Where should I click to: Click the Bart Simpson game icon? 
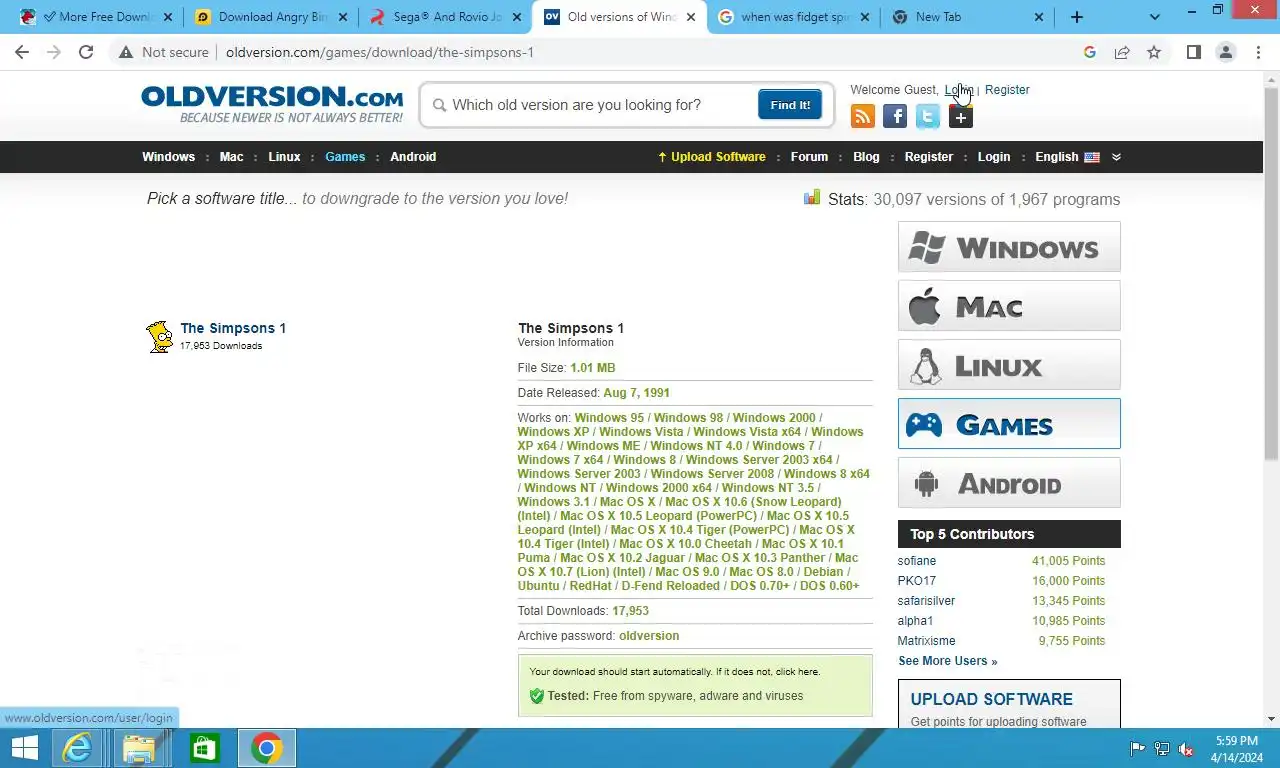click(x=160, y=337)
